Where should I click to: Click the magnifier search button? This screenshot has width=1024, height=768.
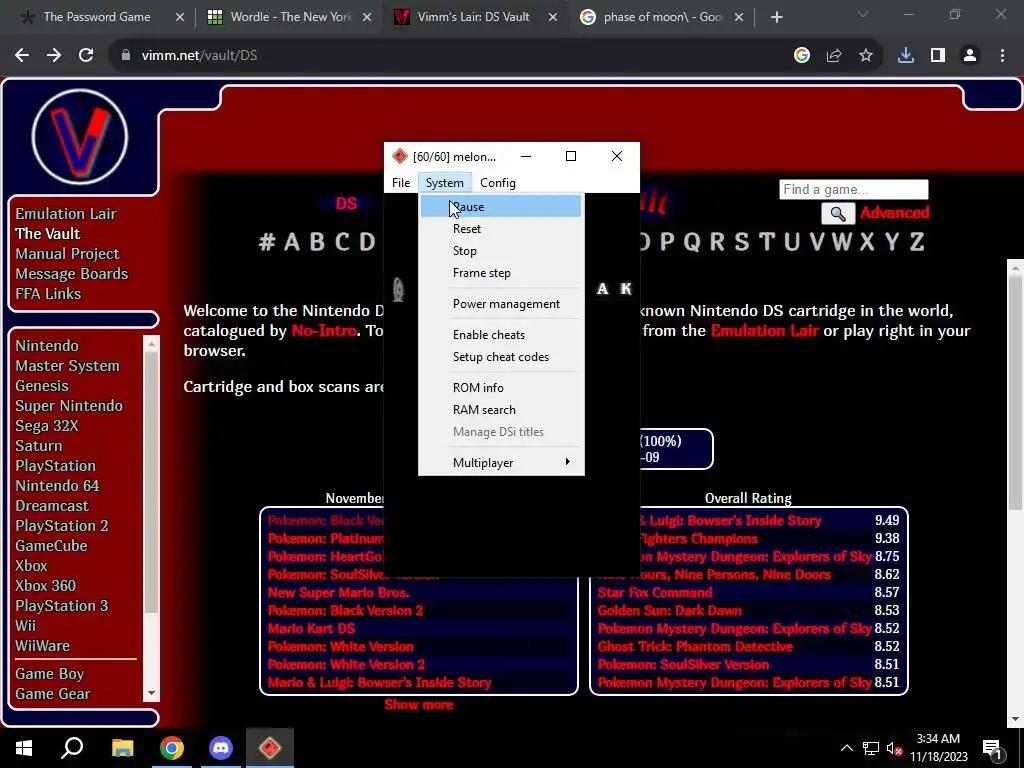tap(838, 213)
